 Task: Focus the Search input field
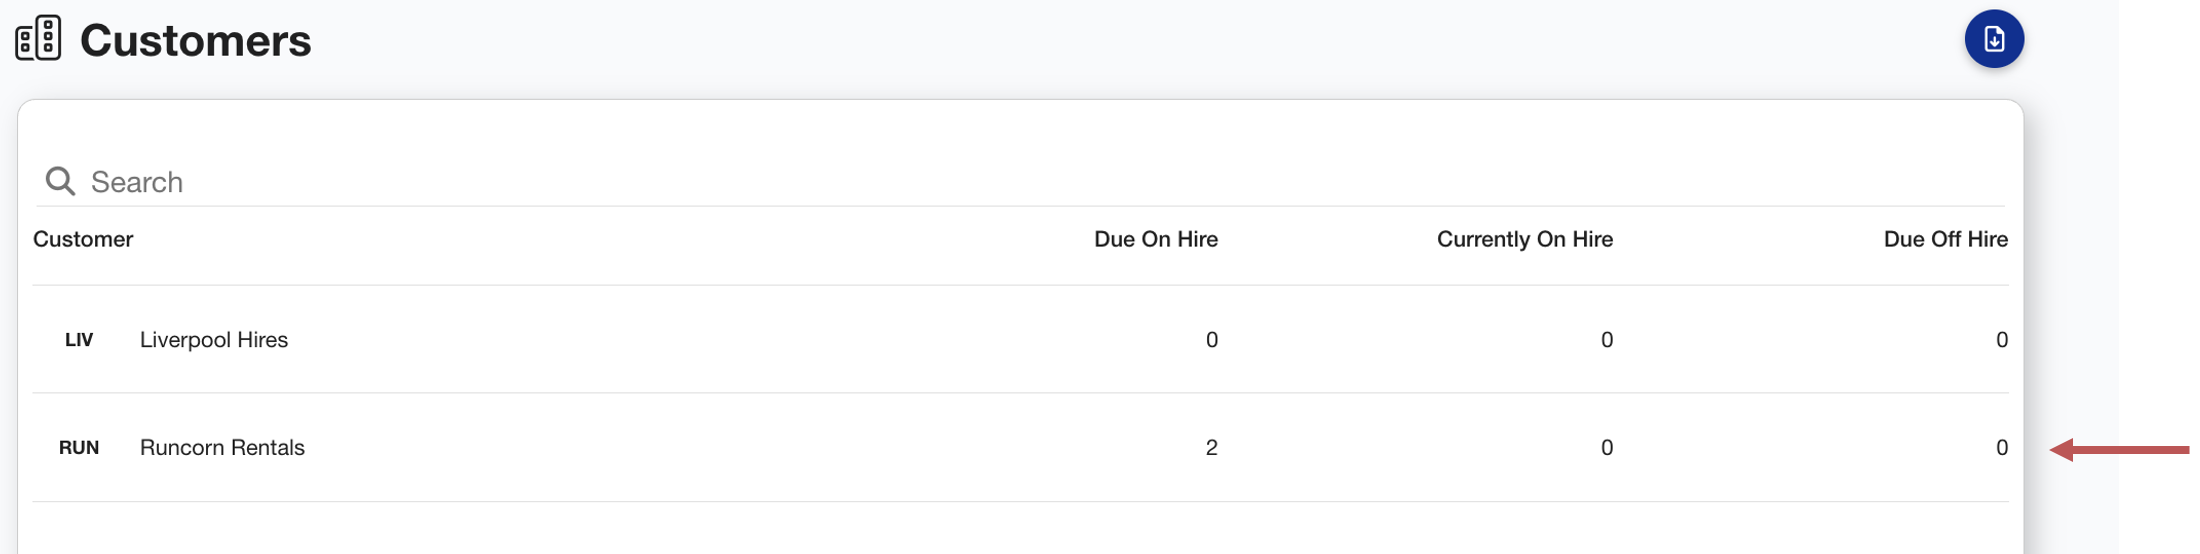(x=1020, y=181)
